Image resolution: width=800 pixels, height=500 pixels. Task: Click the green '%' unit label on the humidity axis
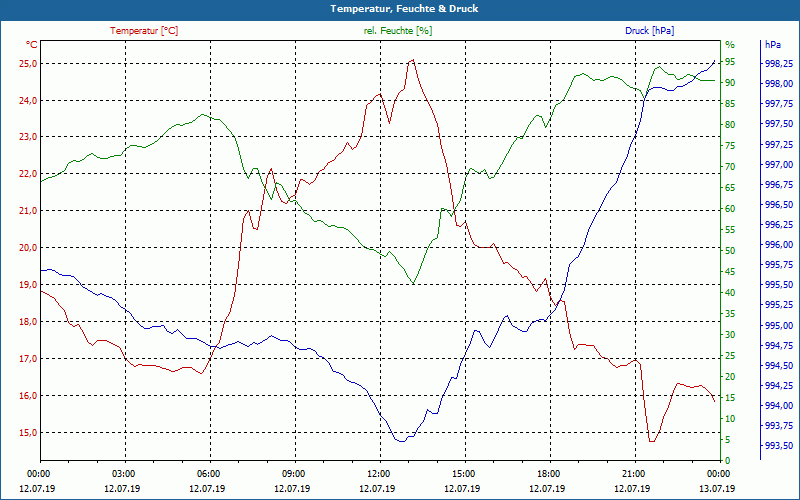click(730, 45)
